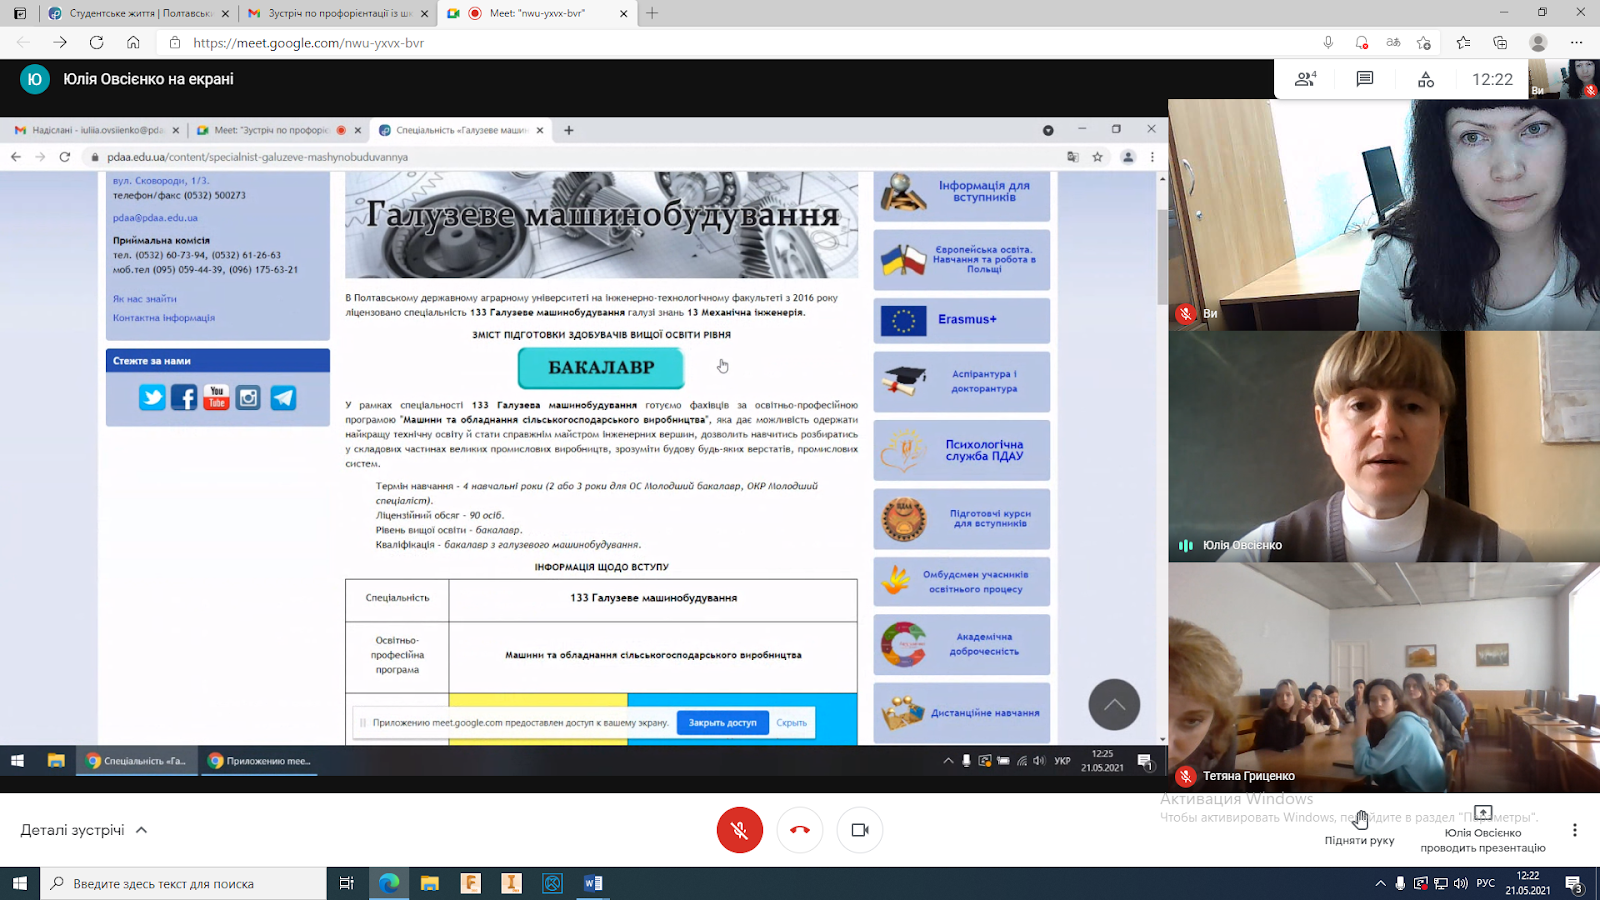The width and height of the screenshot is (1600, 900).
Task: Open Task View on the taskbar
Action: click(347, 883)
